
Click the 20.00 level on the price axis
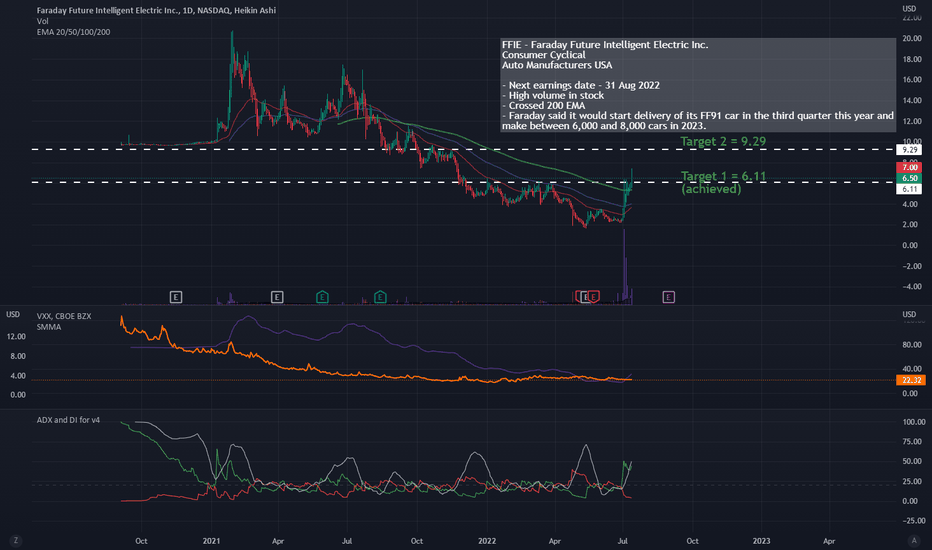(912, 38)
